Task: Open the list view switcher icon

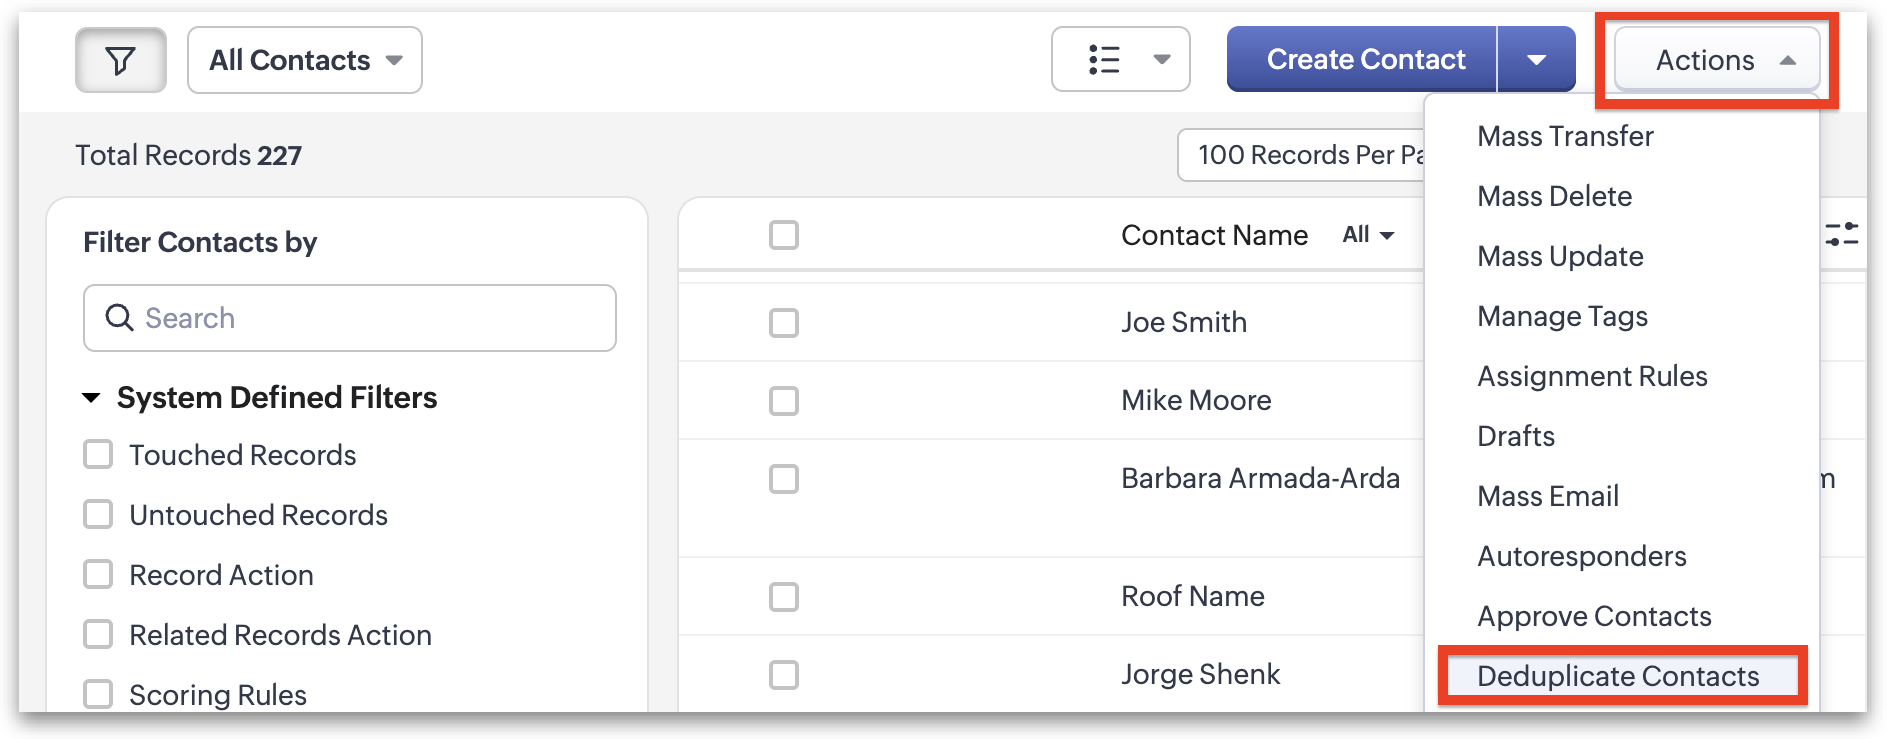Action: 1120,60
